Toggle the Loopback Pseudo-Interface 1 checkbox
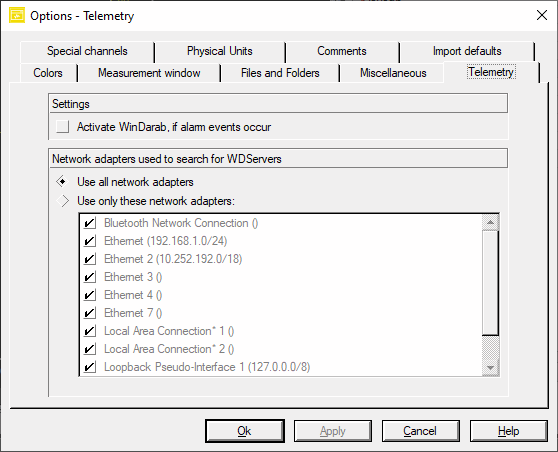 coord(90,367)
